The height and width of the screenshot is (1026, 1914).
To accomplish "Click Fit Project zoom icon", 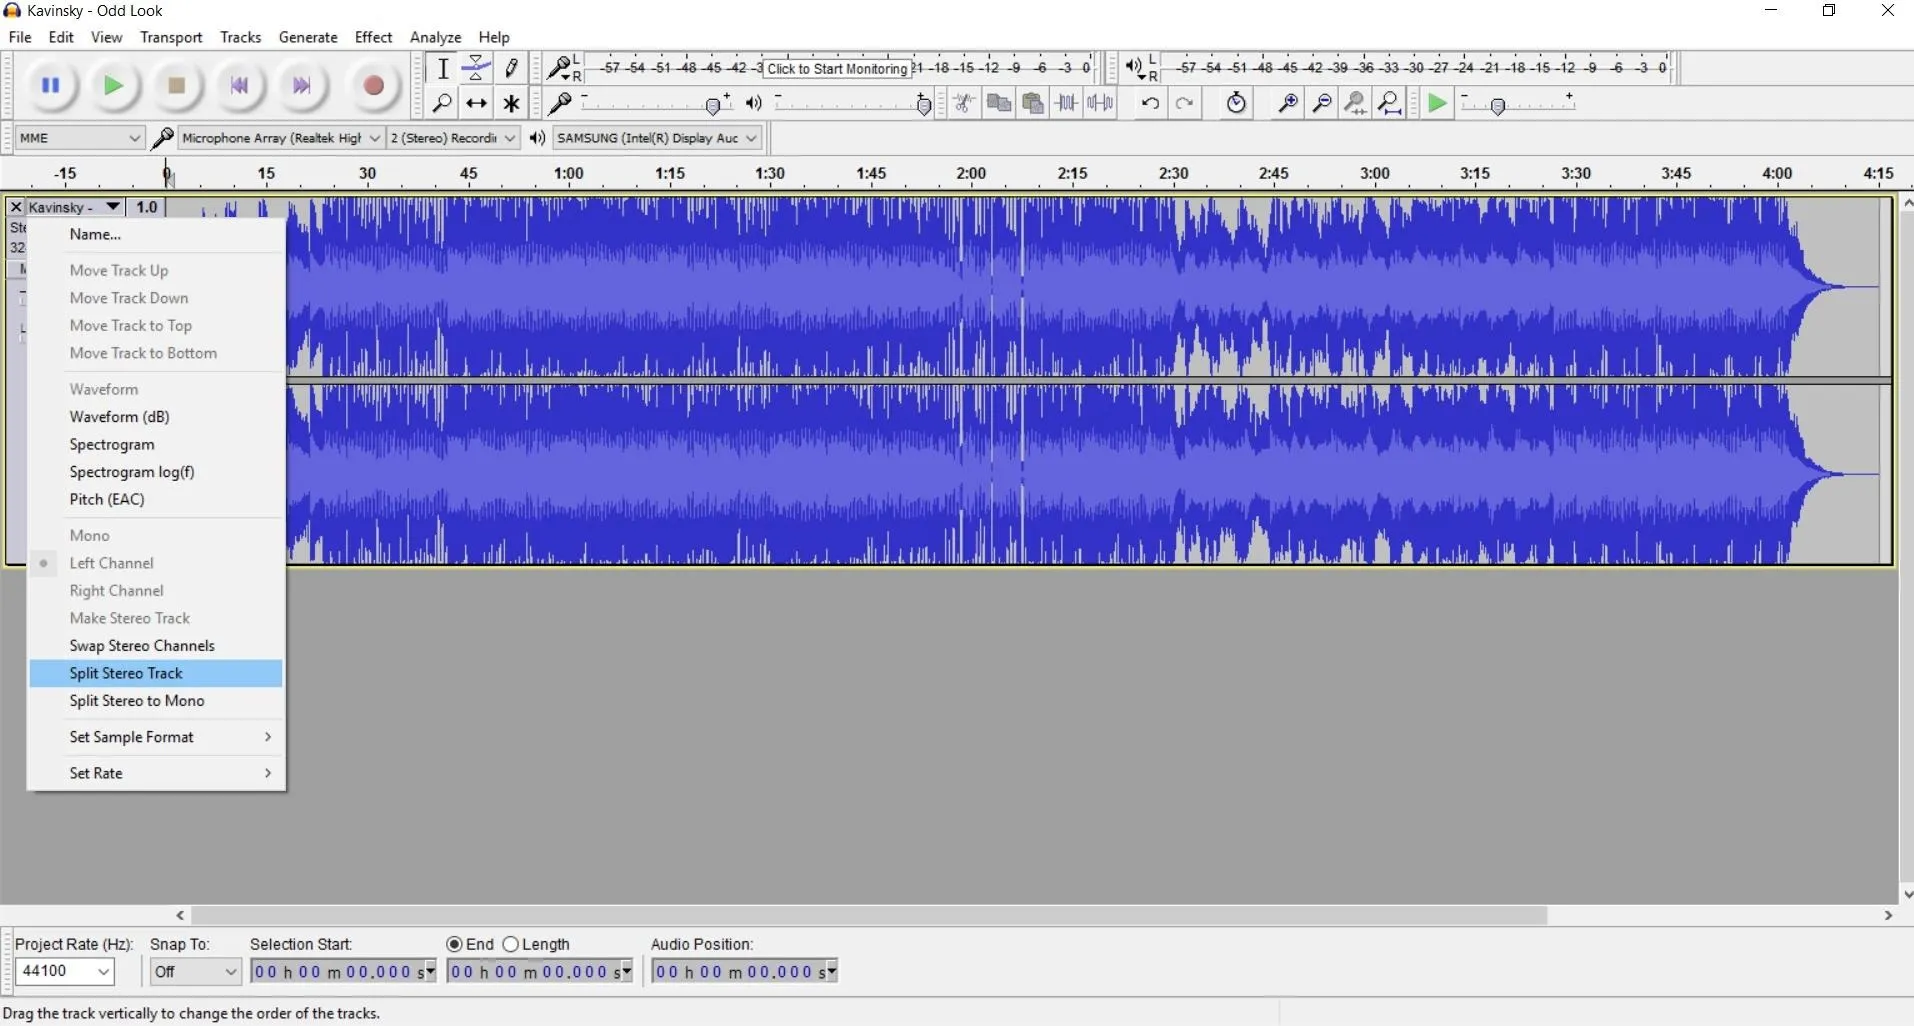I will coord(1391,103).
